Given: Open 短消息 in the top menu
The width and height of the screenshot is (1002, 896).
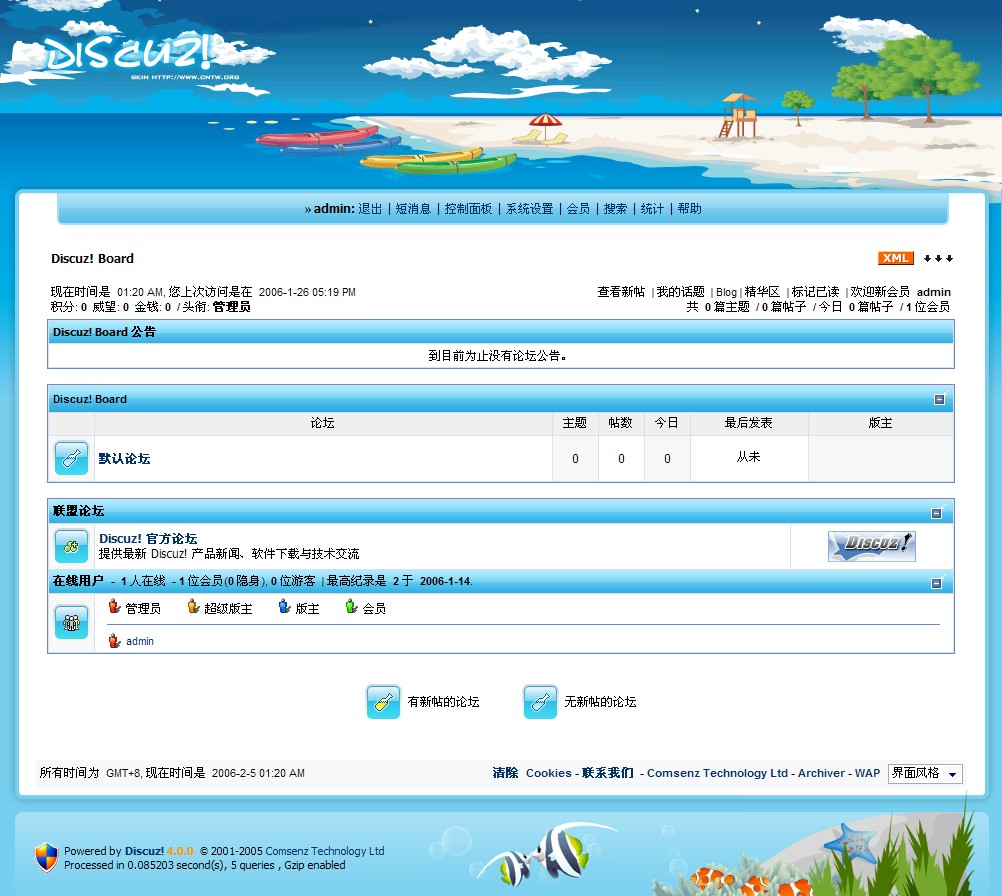Looking at the screenshot, I should [413, 209].
